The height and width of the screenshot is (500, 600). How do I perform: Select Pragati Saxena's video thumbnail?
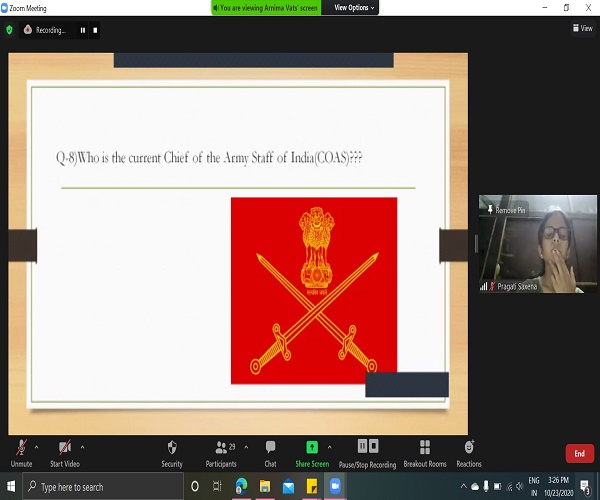pyautogui.click(x=537, y=244)
